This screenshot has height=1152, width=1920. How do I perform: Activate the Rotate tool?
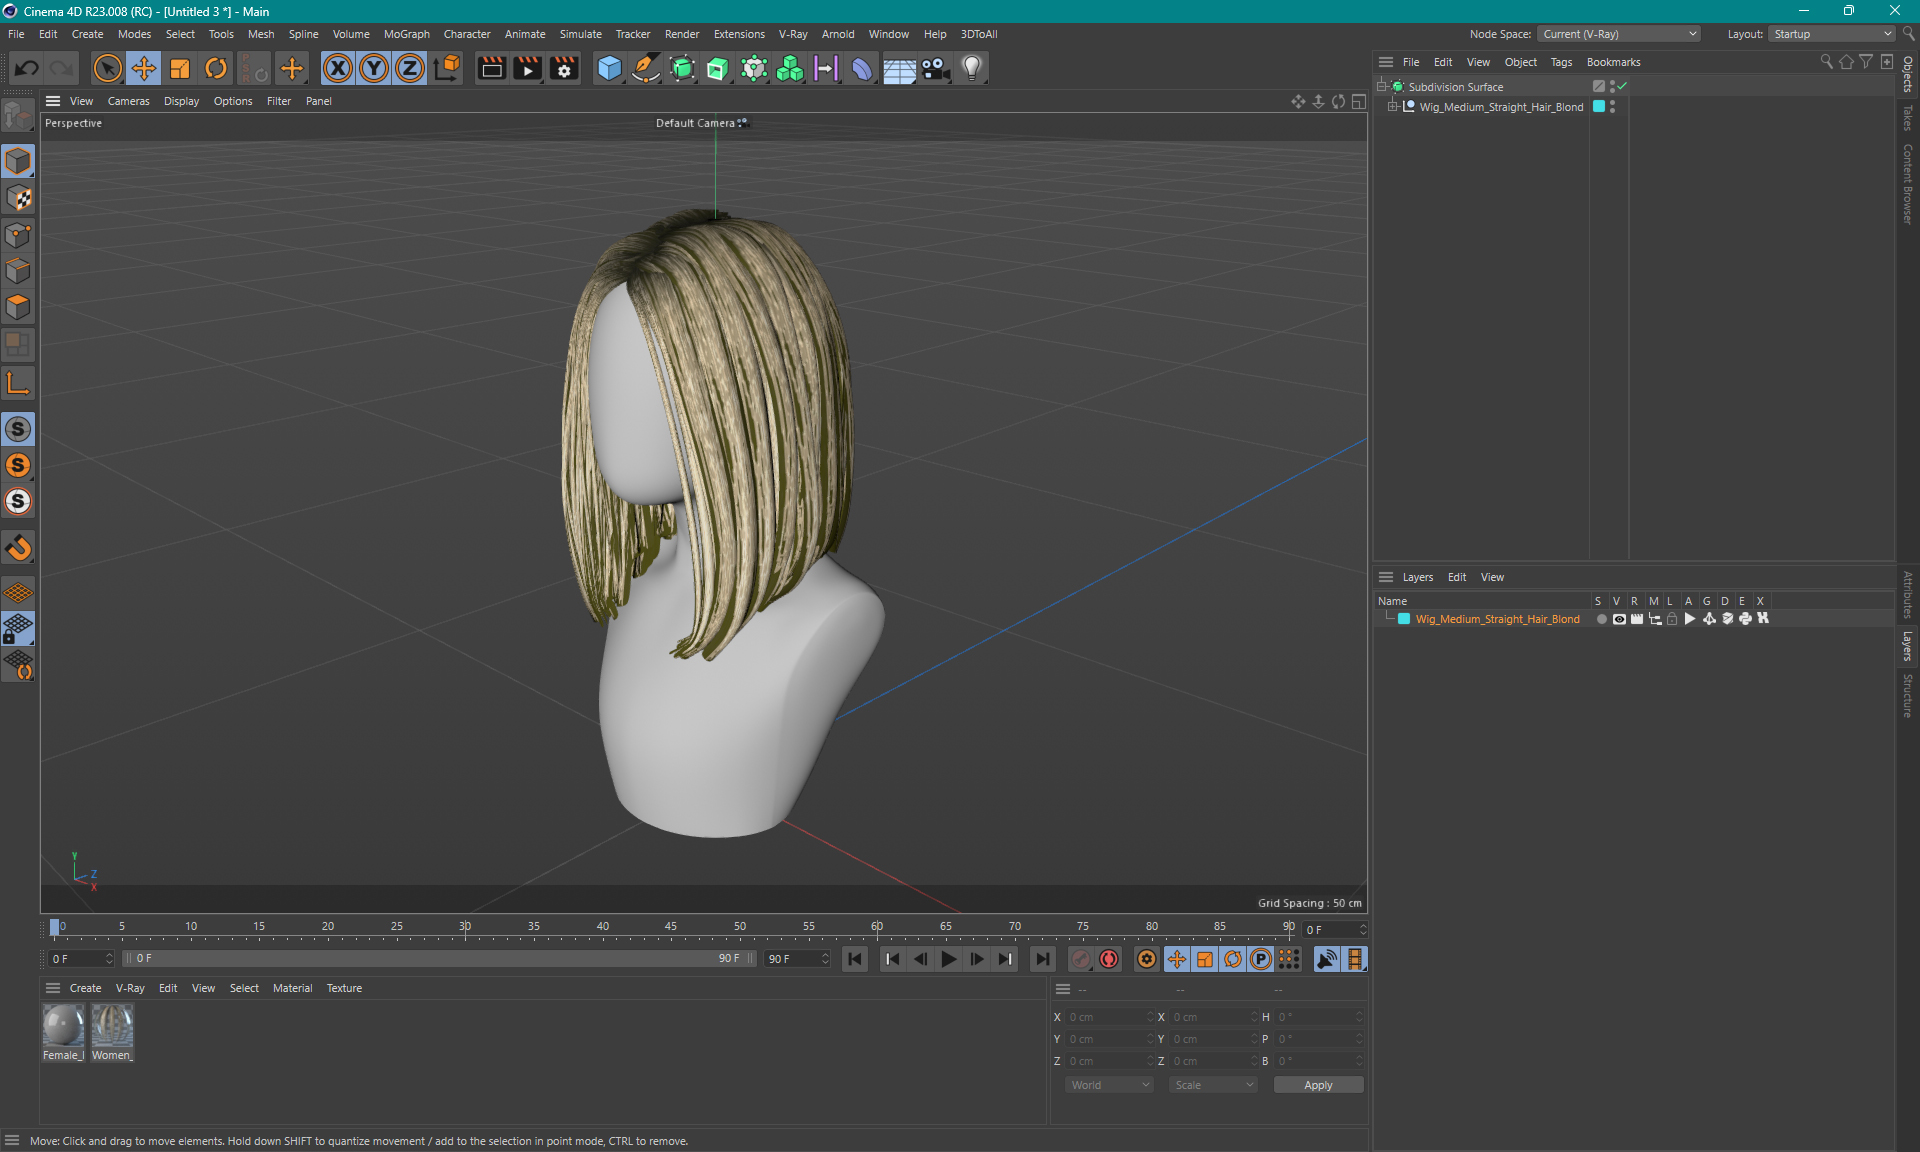tap(216, 68)
